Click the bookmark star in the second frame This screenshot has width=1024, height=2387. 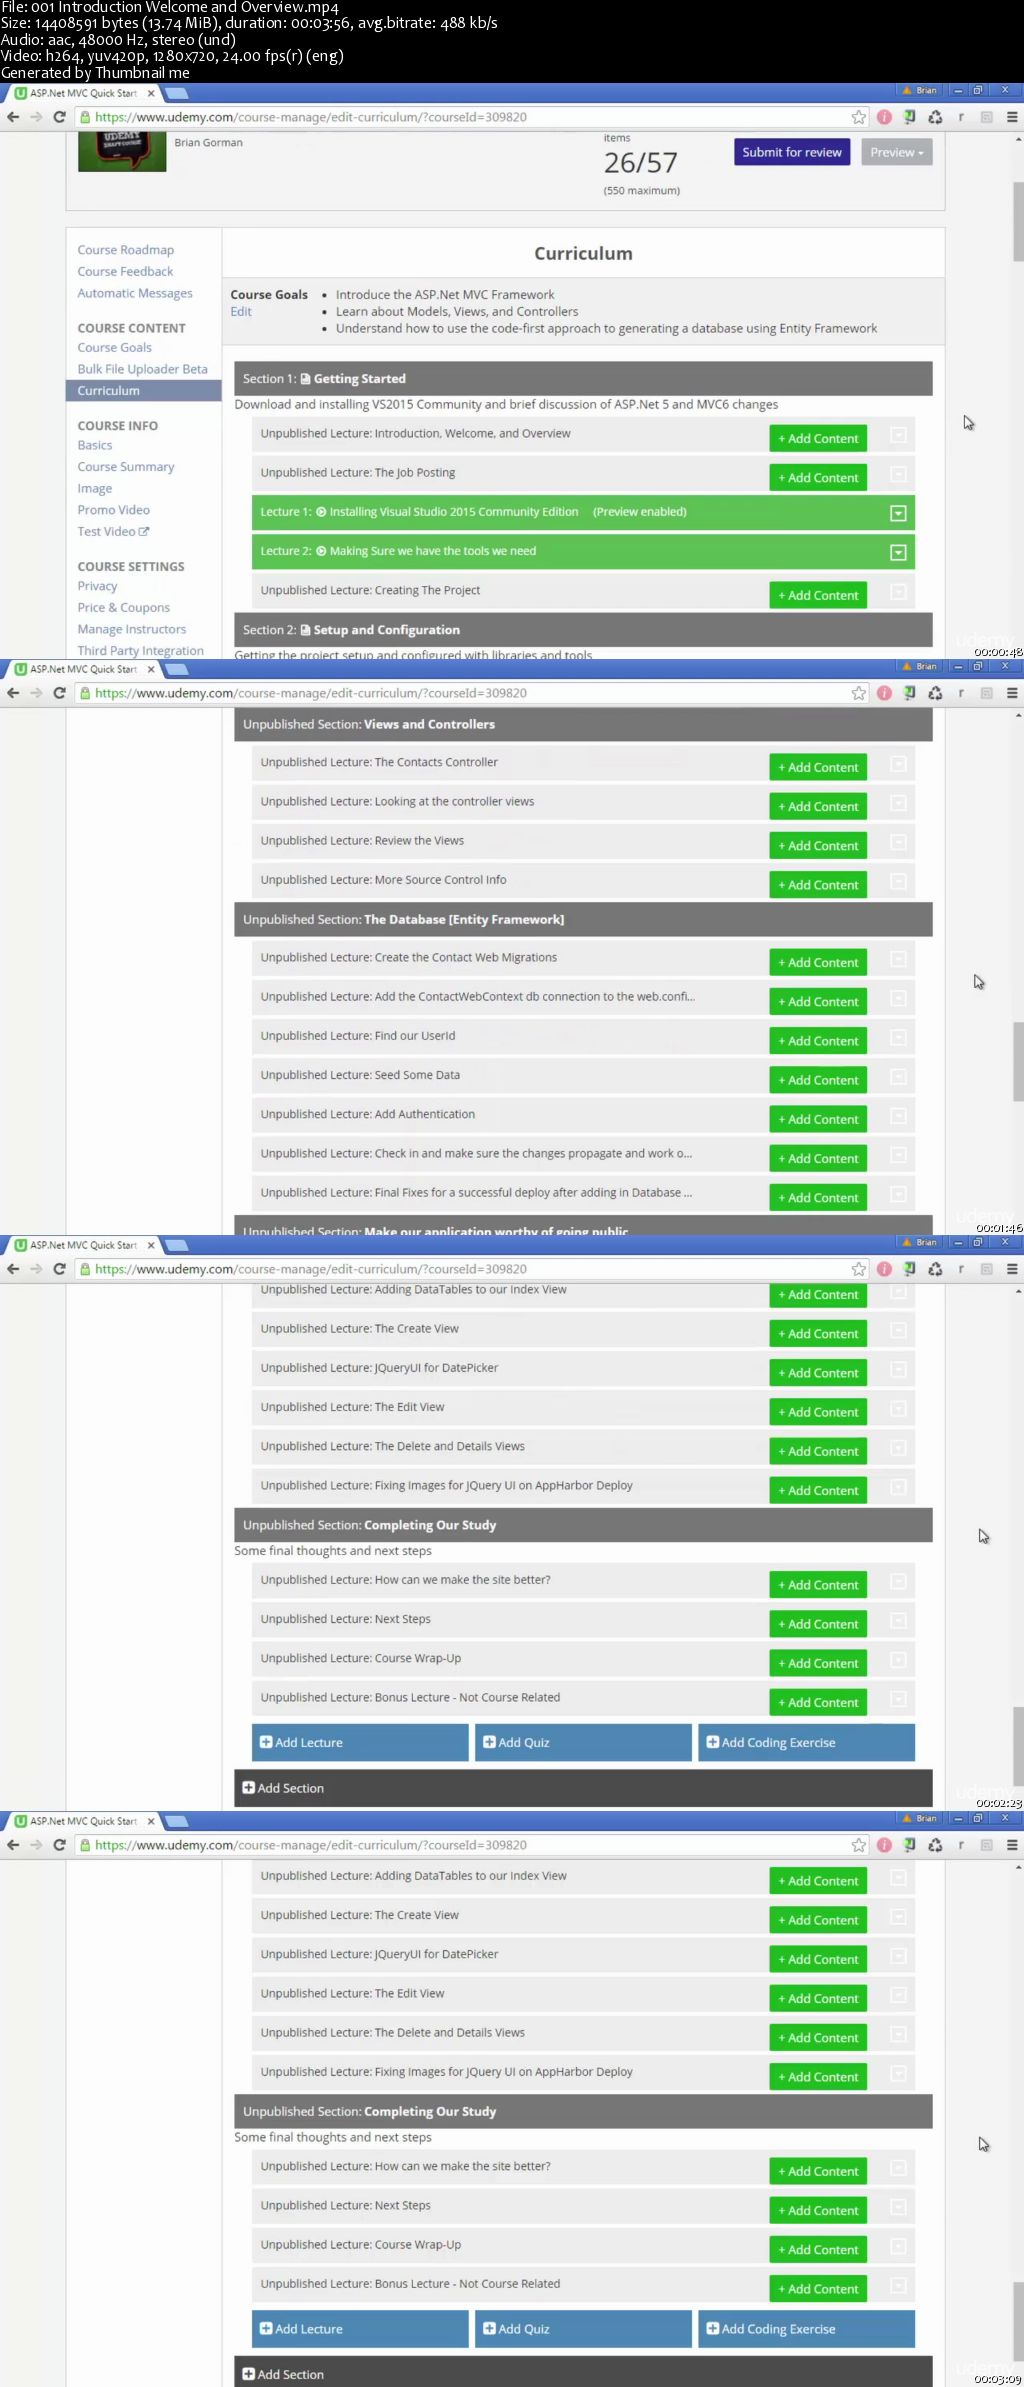(x=858, y=693)
